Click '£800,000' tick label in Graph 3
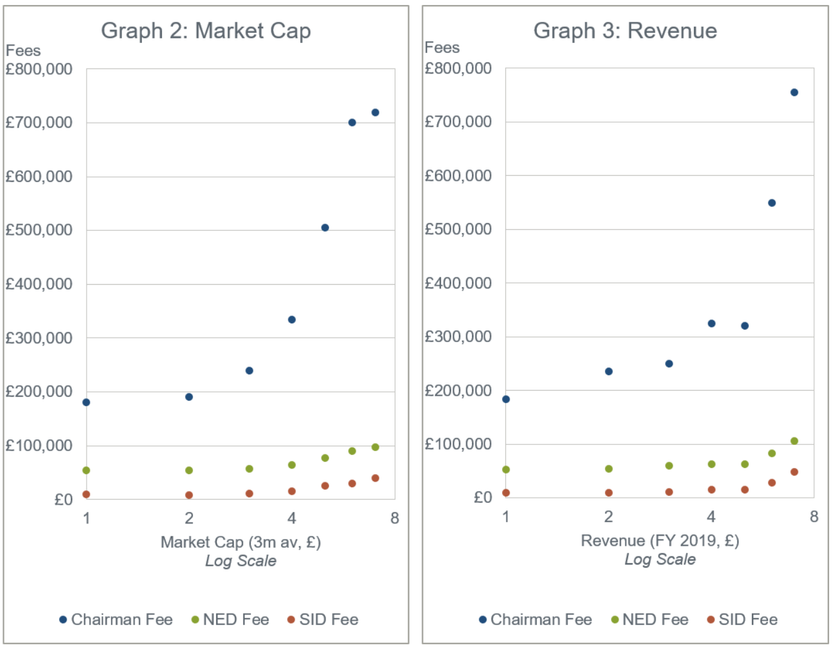Image resolution: width=836 pixels, height=648 pixels. [x=458, y=68]
